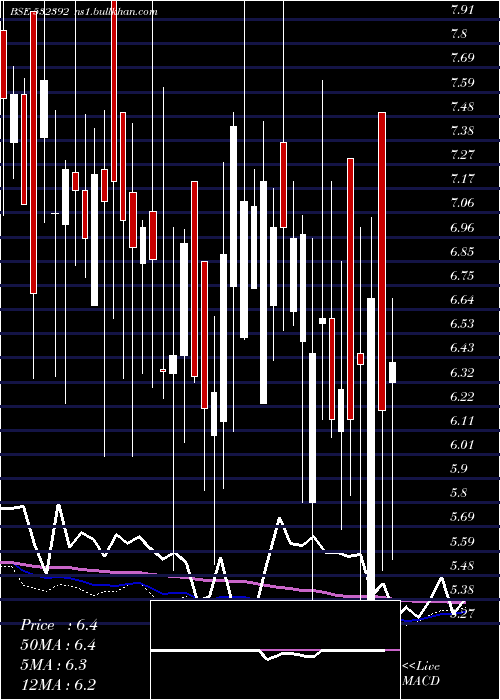This screenshot has width=500, height=700.
Task: Click the 5.9 price axis label
Action: [x=459, y=469]
